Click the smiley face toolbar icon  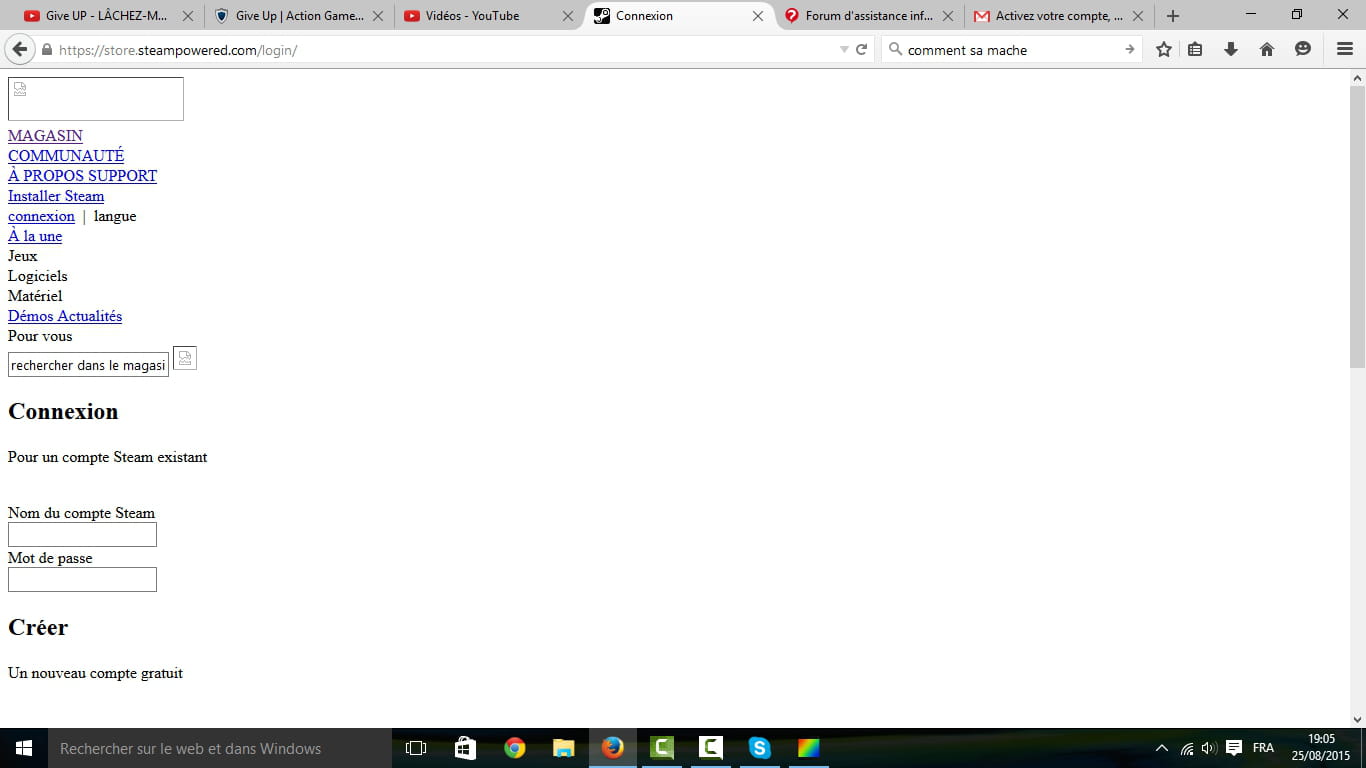point(1303,49)
